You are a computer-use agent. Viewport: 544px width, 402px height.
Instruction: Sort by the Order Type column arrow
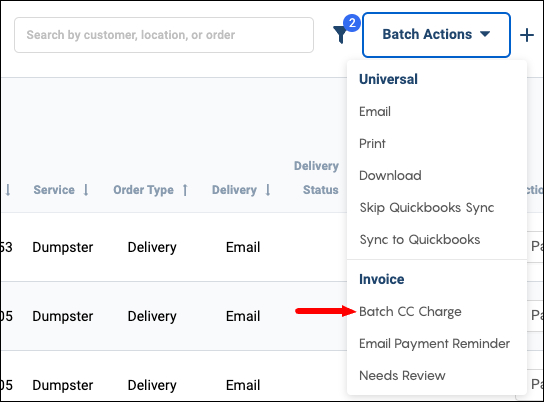(185, 190)
